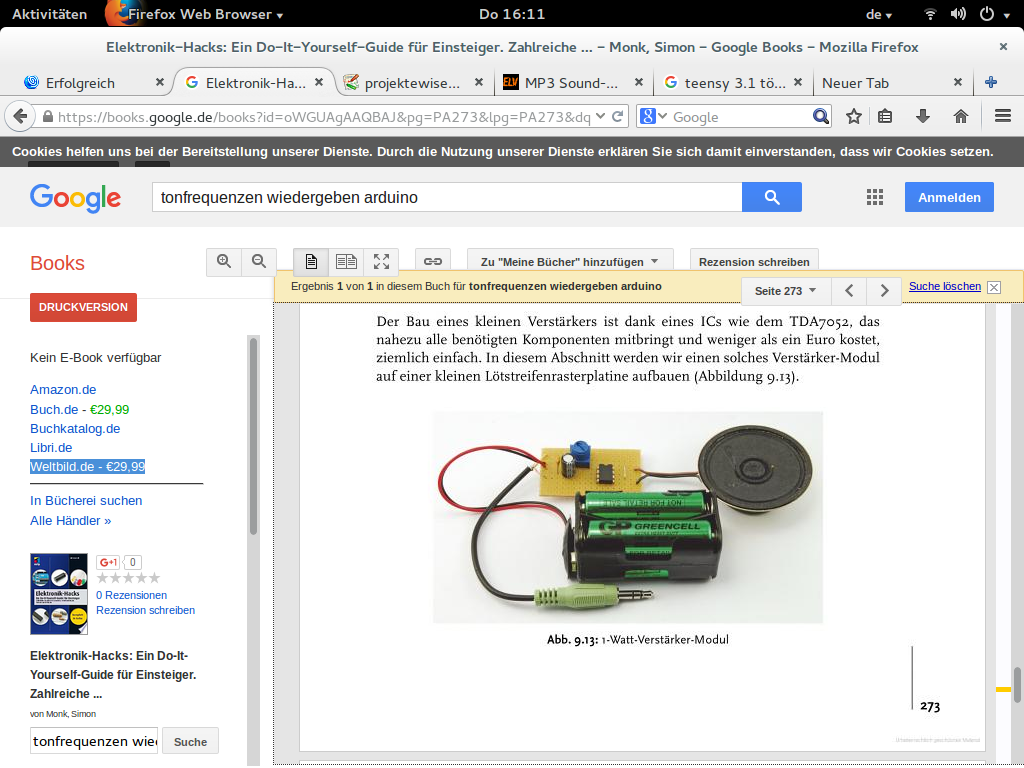The image size is (1024, 768).
Task: Click the Google search query field
Action: coord(447,197)
